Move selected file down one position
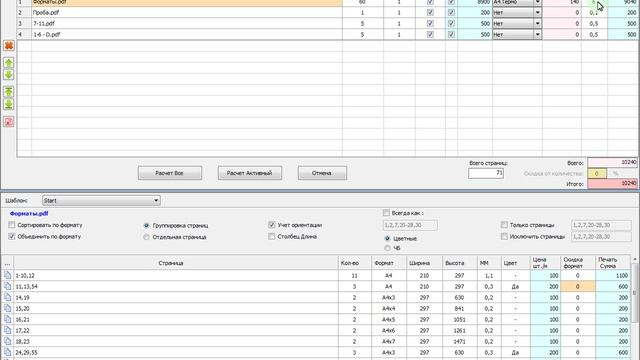The height and width of the screenshot is (360, 640). pyautogui.click(x=9, y=75)
